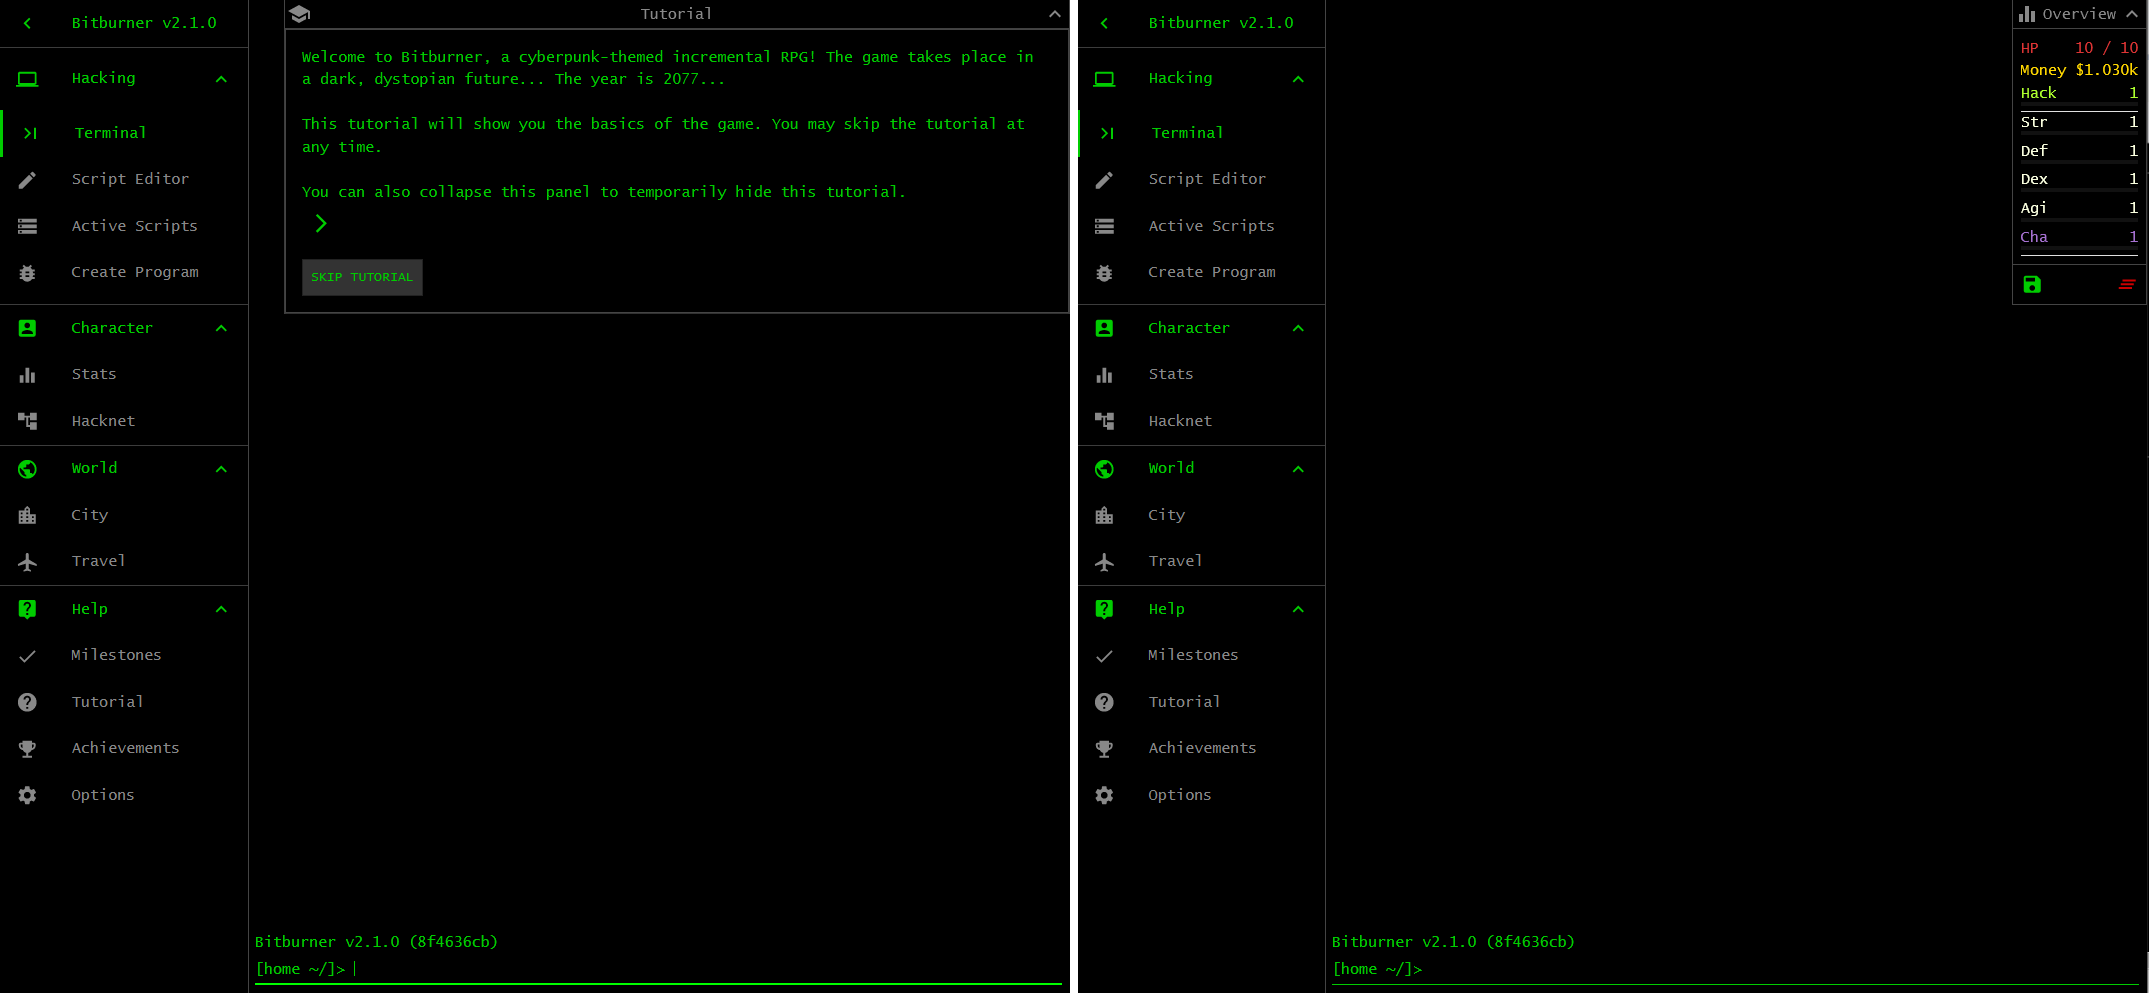Open Terminal in right window sidebar
This screenshot has height=993, width=2149.
(x=1202, y=133)
